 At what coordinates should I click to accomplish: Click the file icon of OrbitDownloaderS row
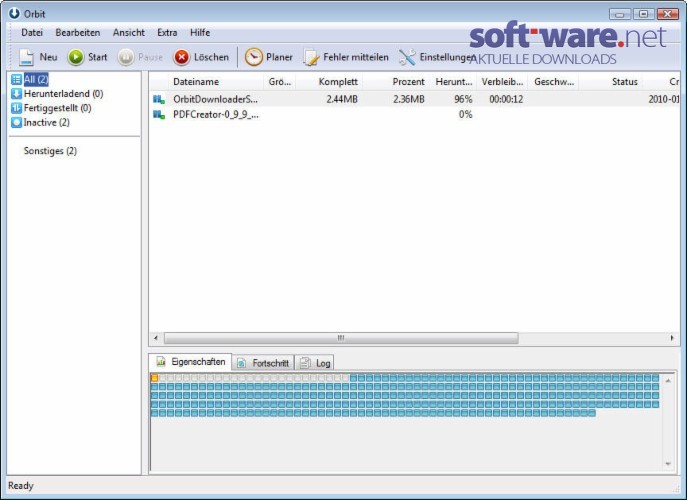tap(159, 99)
